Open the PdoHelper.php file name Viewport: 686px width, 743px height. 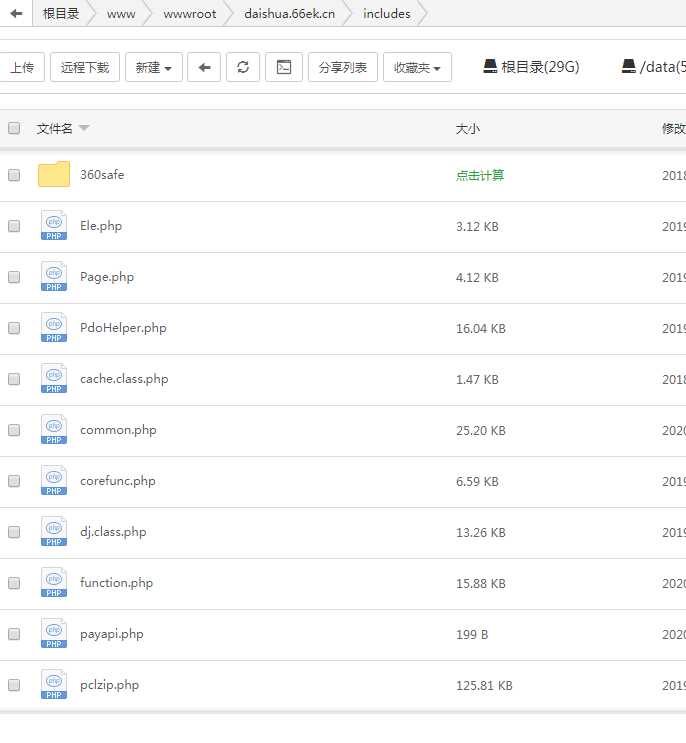(123, 328)
